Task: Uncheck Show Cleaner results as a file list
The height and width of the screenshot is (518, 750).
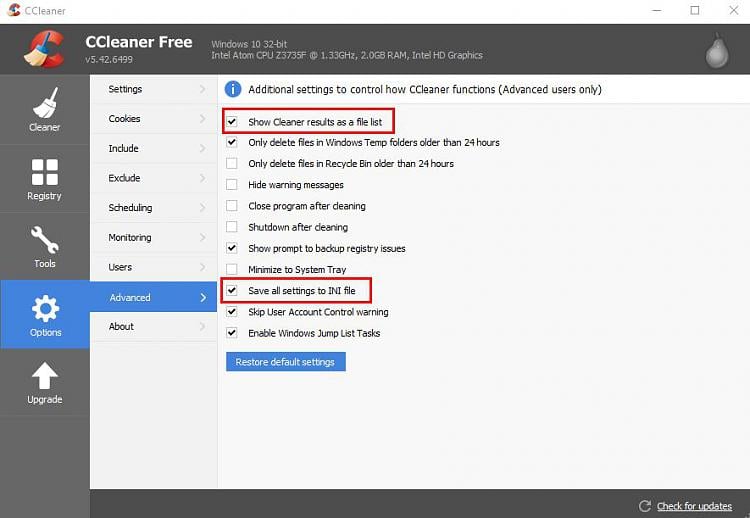Action: point(232,121)
